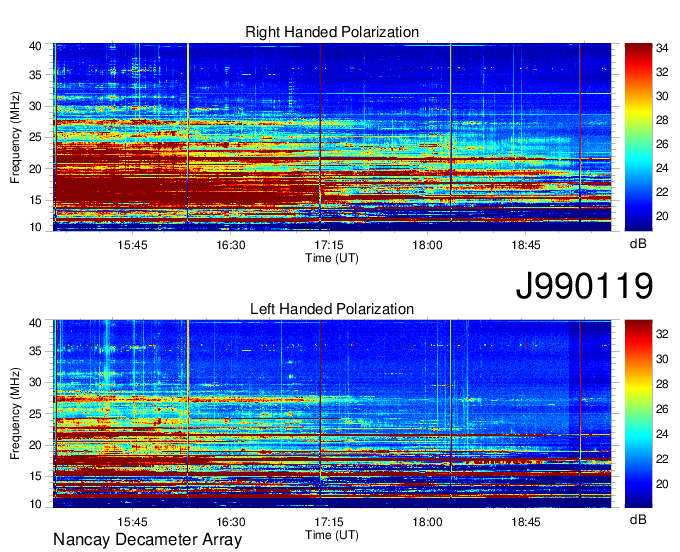The image size is (680, 552).
Task: Click the Left Handed Polarization title
Action: (x=332, y=309)
